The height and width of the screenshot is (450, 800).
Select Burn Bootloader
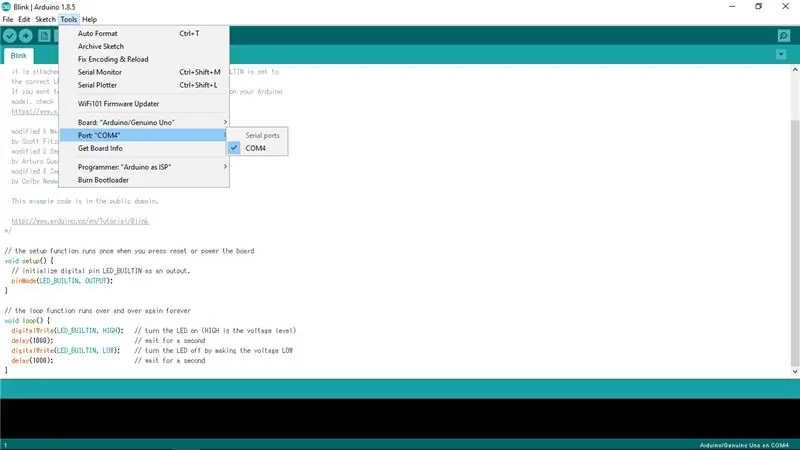pyautogui.click(x=144, y=180)
